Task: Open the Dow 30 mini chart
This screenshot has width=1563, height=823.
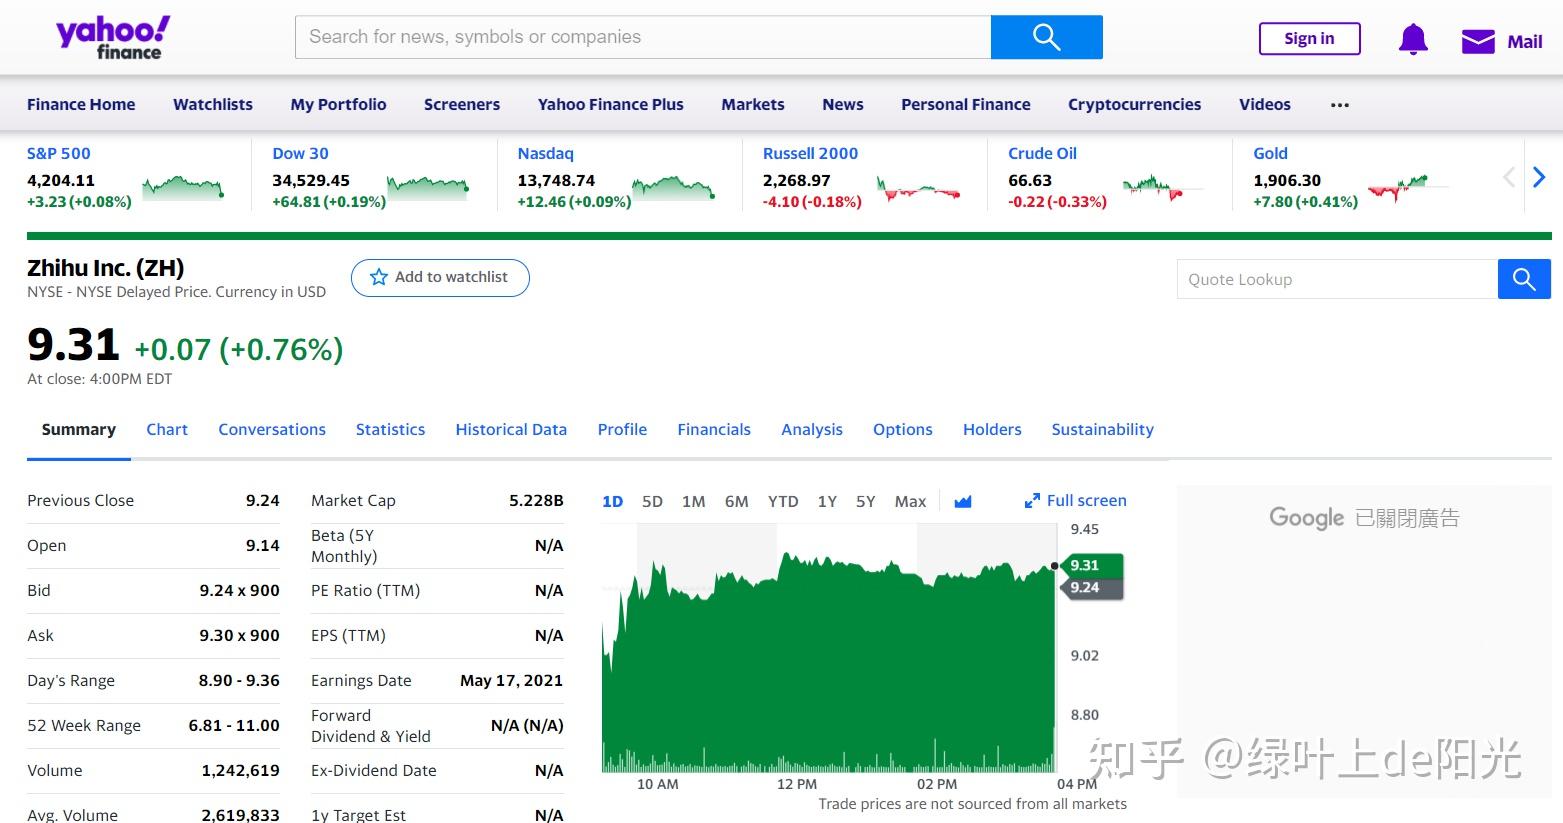Action: point(428,186)
